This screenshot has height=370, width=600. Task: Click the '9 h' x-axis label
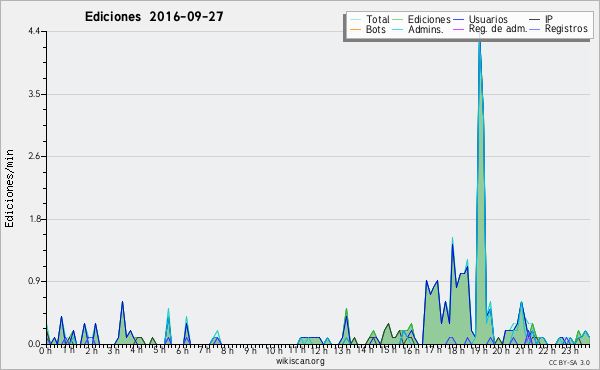point(250,350)
